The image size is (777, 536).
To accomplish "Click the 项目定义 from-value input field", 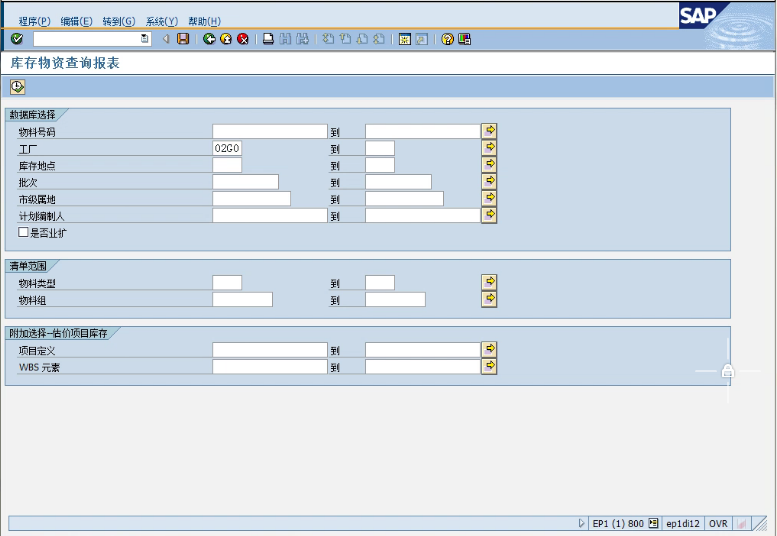I will point(269,350).
